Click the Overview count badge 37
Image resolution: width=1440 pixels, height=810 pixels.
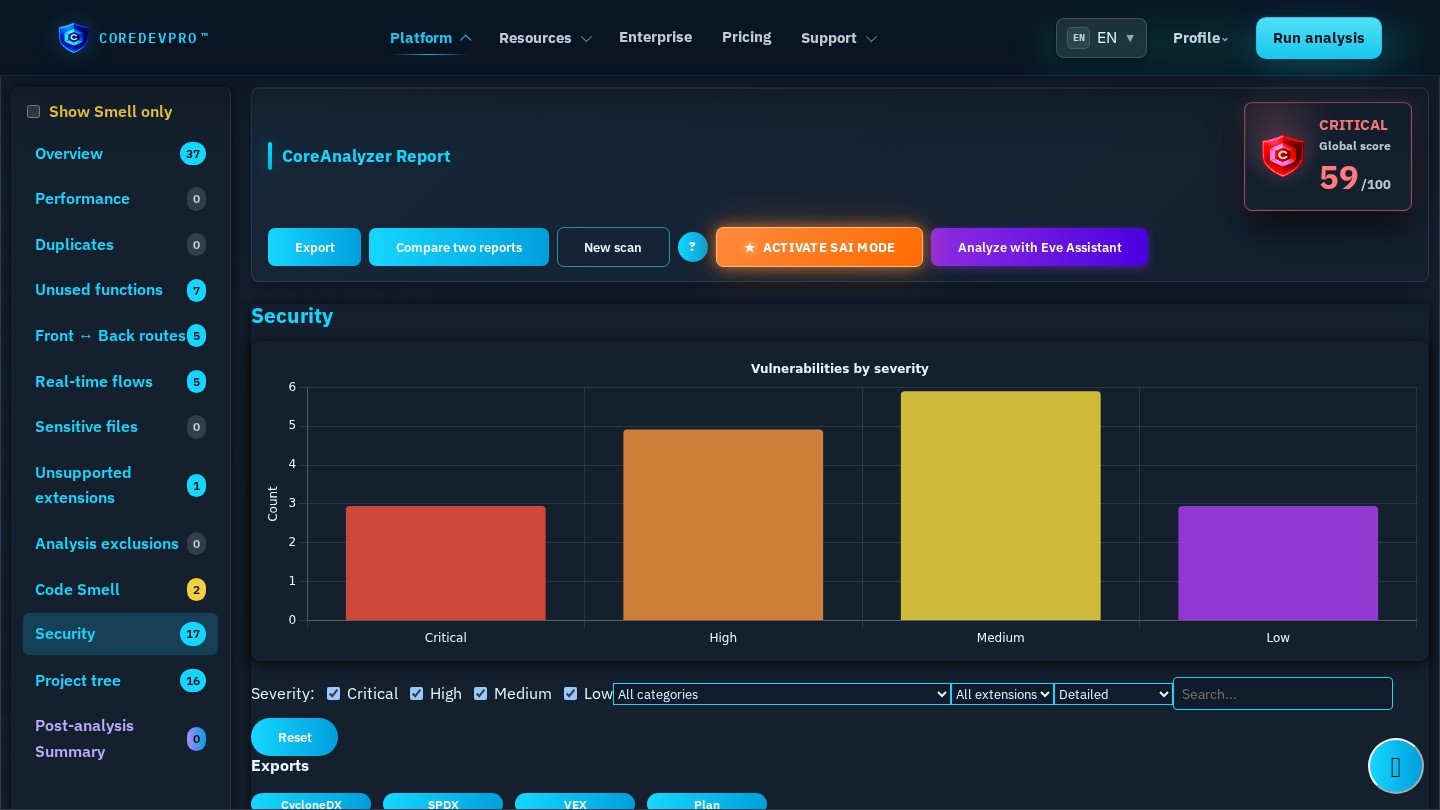coord(193,154)
